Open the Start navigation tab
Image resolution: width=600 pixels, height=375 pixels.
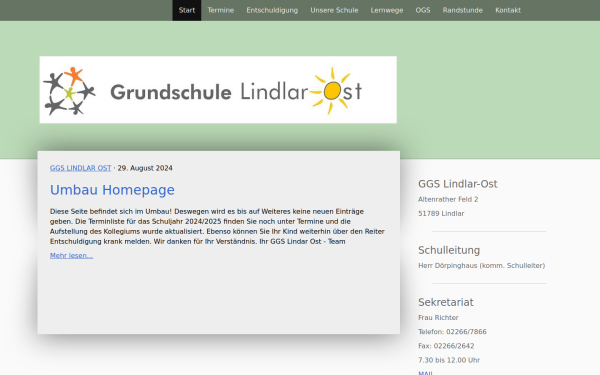[187, 10]
